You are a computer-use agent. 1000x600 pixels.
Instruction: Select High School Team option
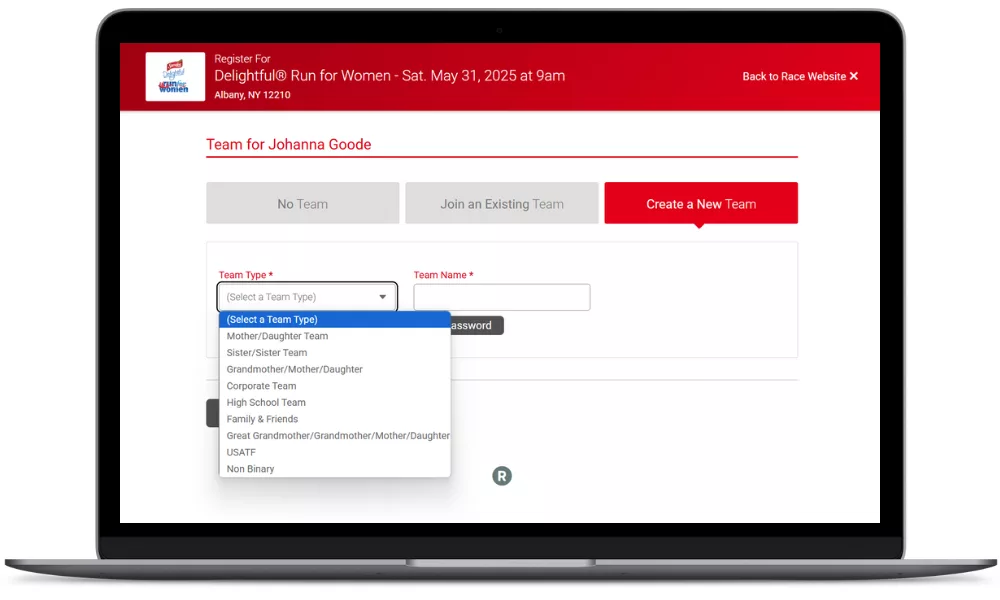335,402
